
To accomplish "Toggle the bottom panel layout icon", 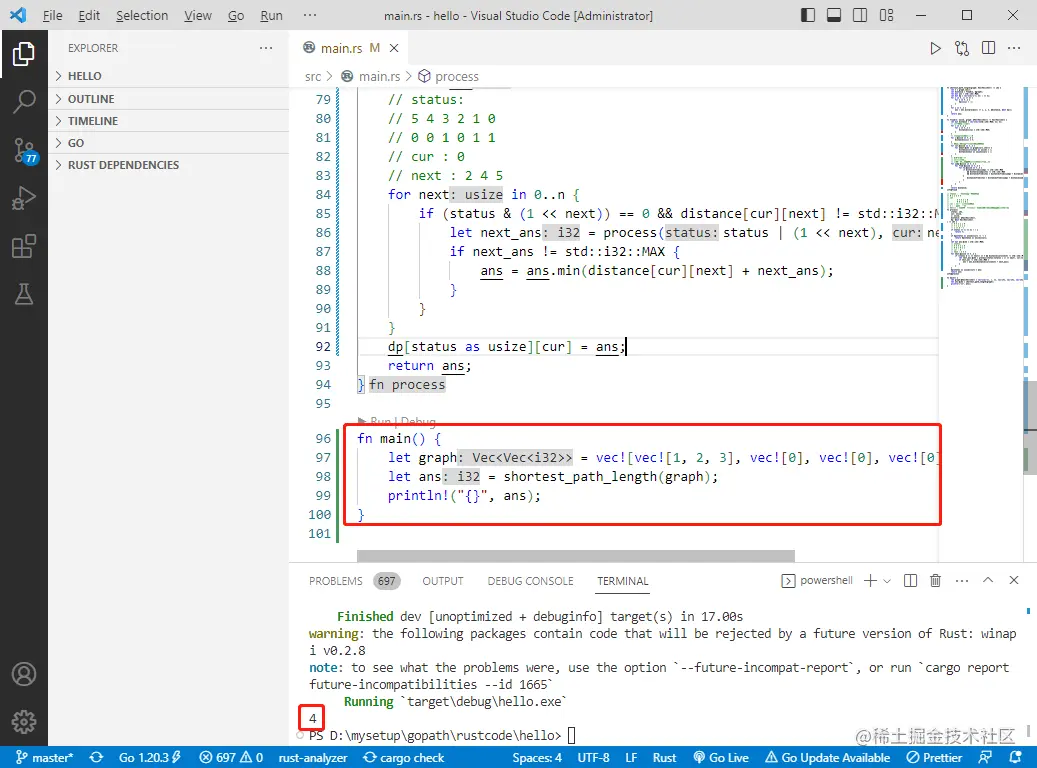I will [834, 15].
